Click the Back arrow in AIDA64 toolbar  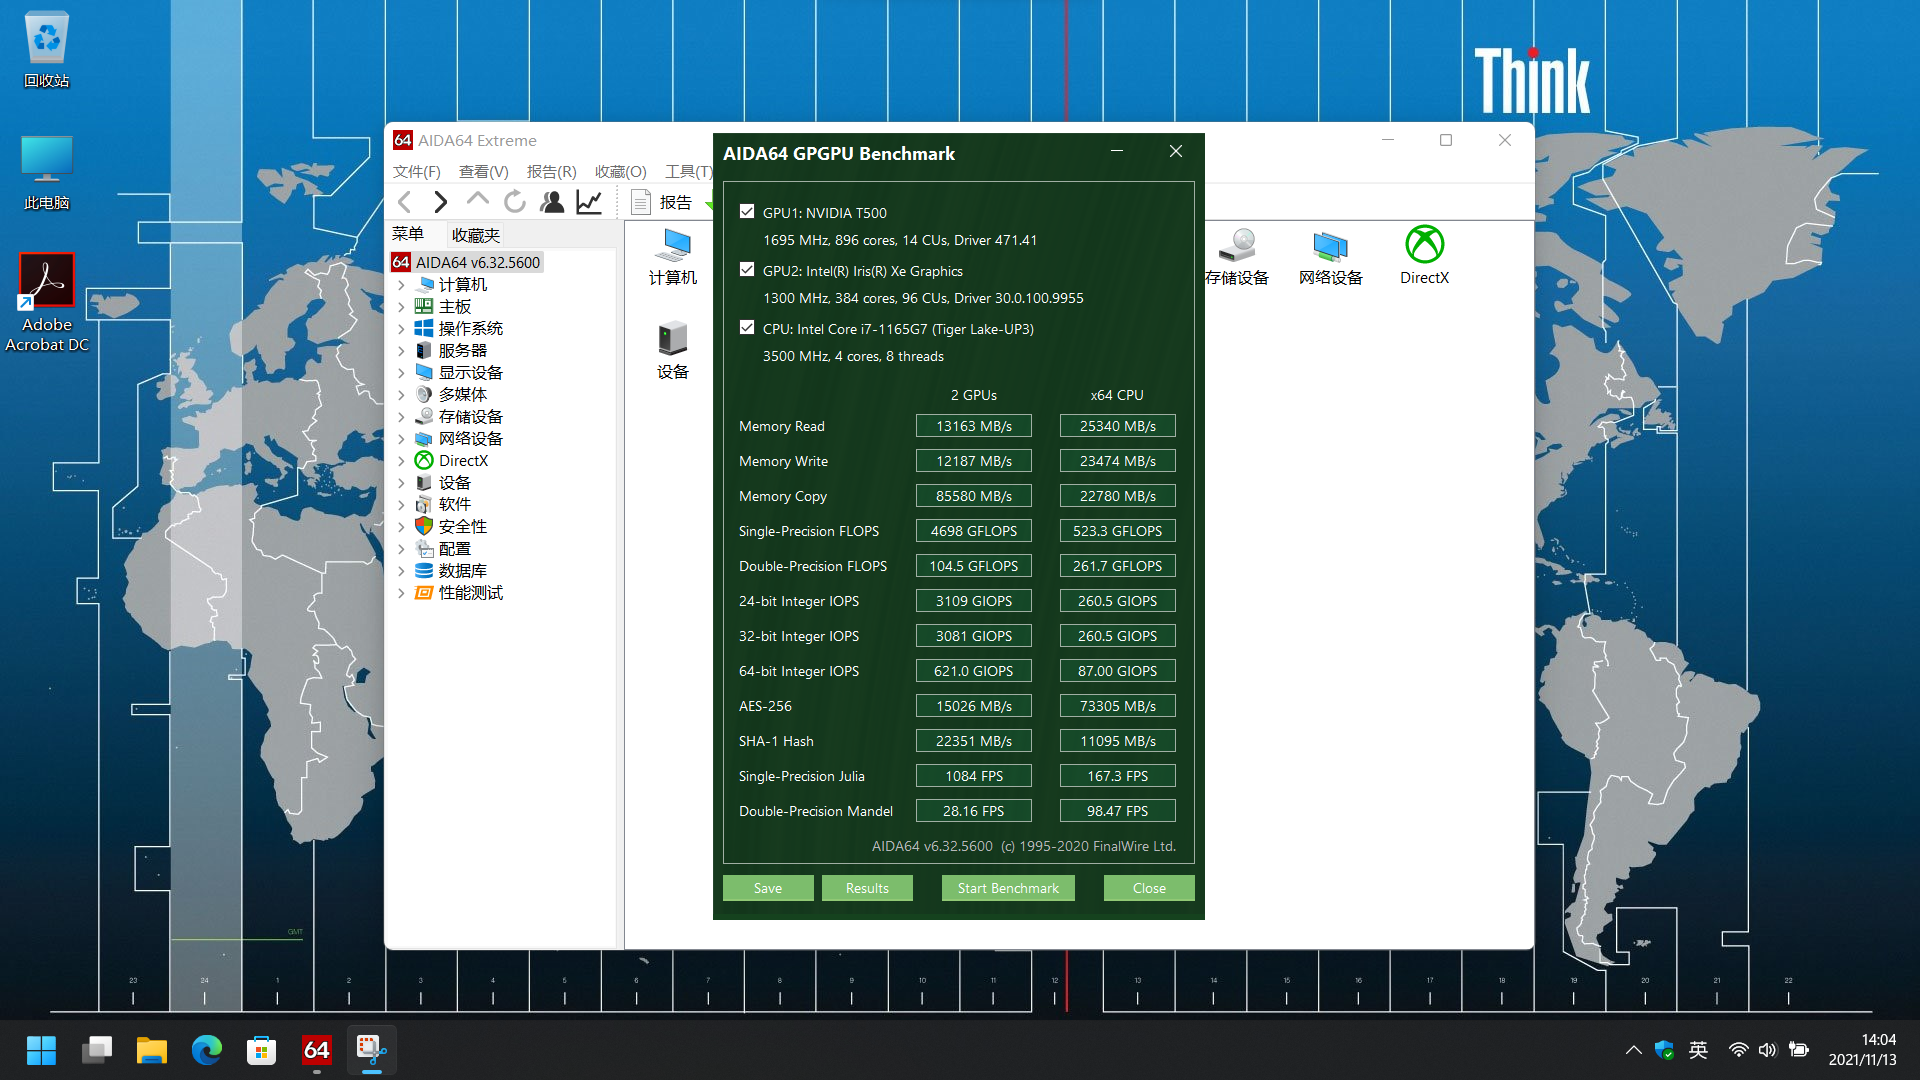point(405,202)
